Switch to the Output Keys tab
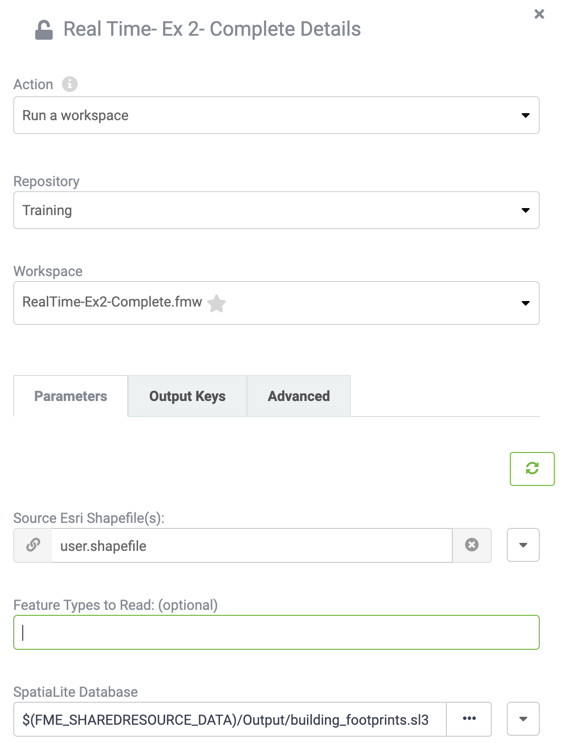Viewport: 568px width, 751px height. (187, 396)
